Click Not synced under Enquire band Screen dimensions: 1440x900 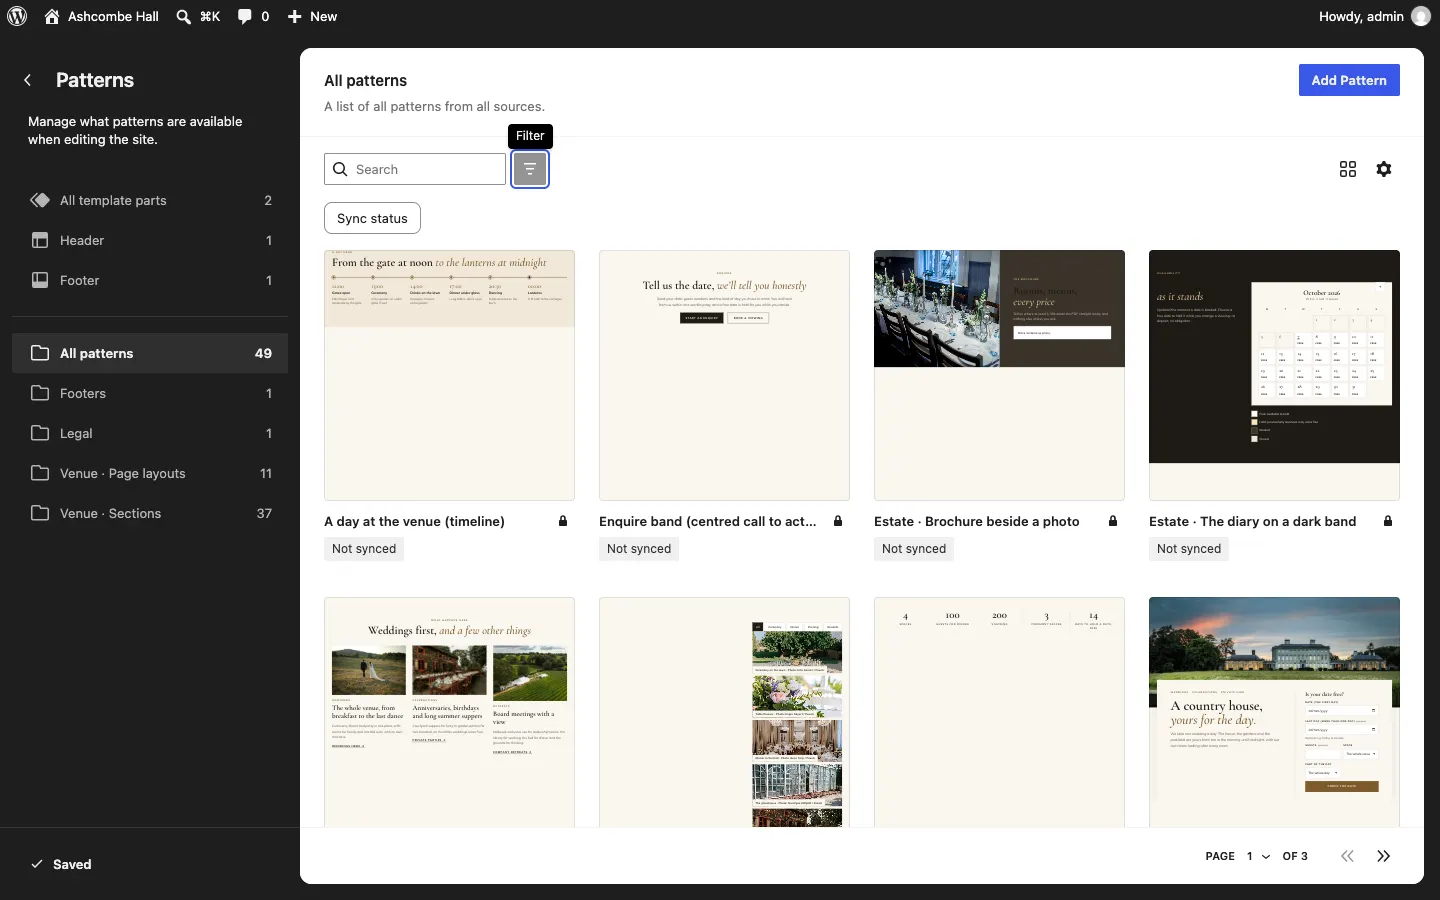[639, 548]
